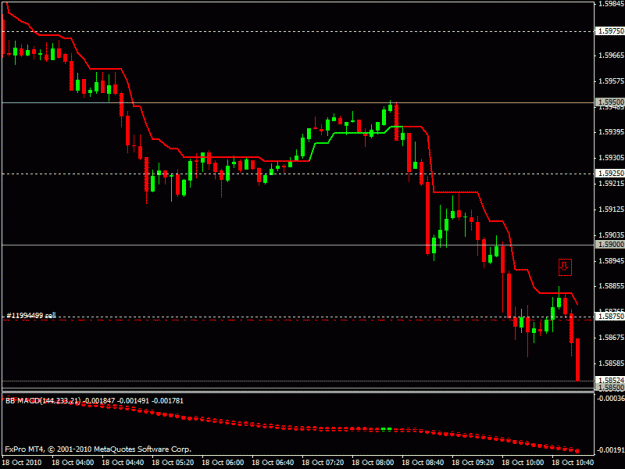Viewport: 625px width, 469px height.
Task: Click the 1.58675 price axis label
Action: click(611, 338)
